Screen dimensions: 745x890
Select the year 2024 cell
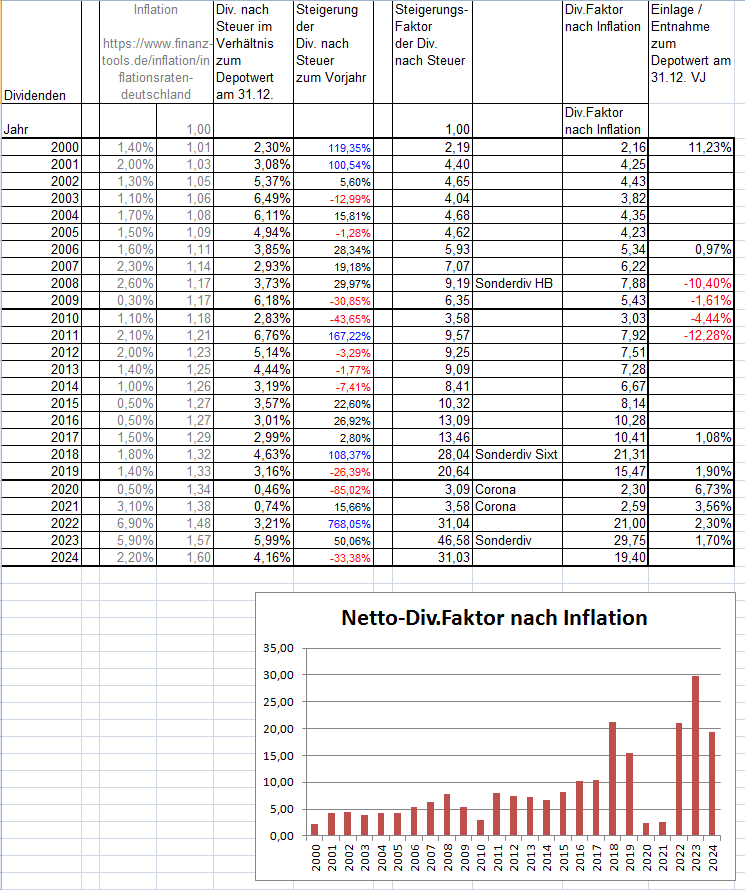41,557
